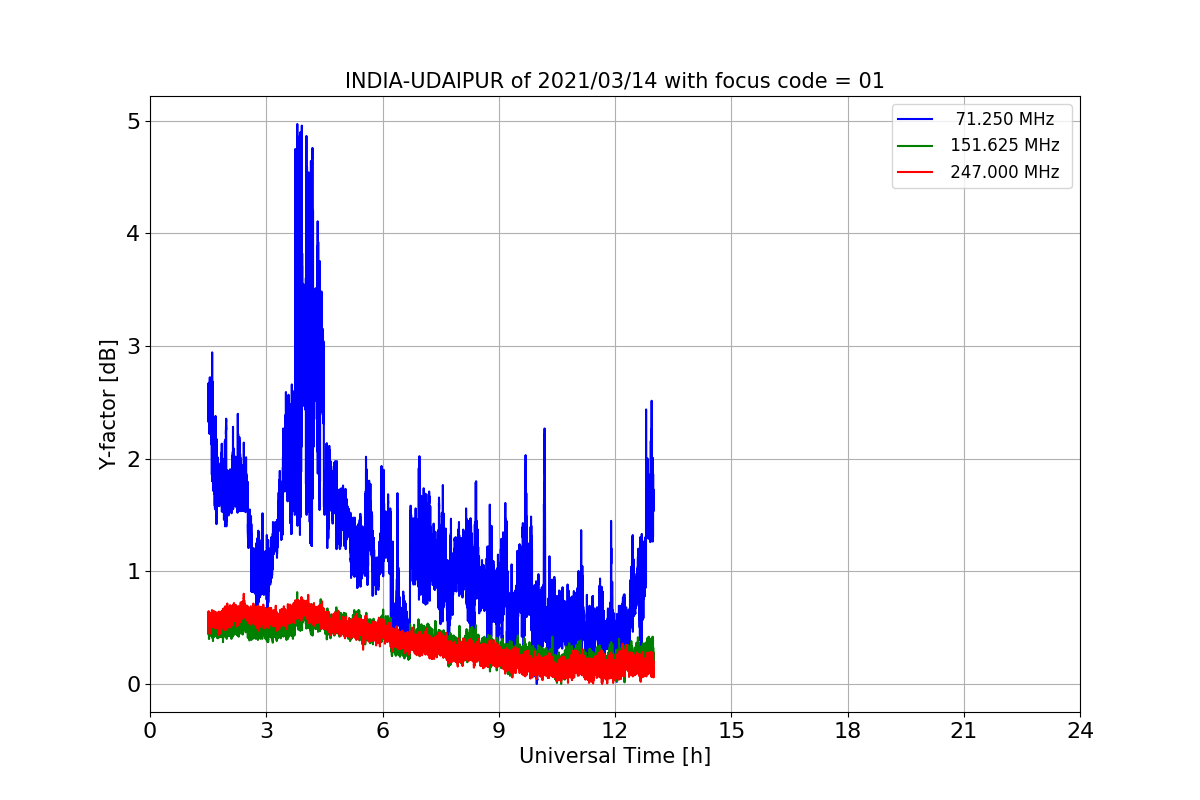The width and height of the screenshot is (1200, 800).
Task: Click the blue spike at the end near 13 h
Action: (x=651, y=404)
